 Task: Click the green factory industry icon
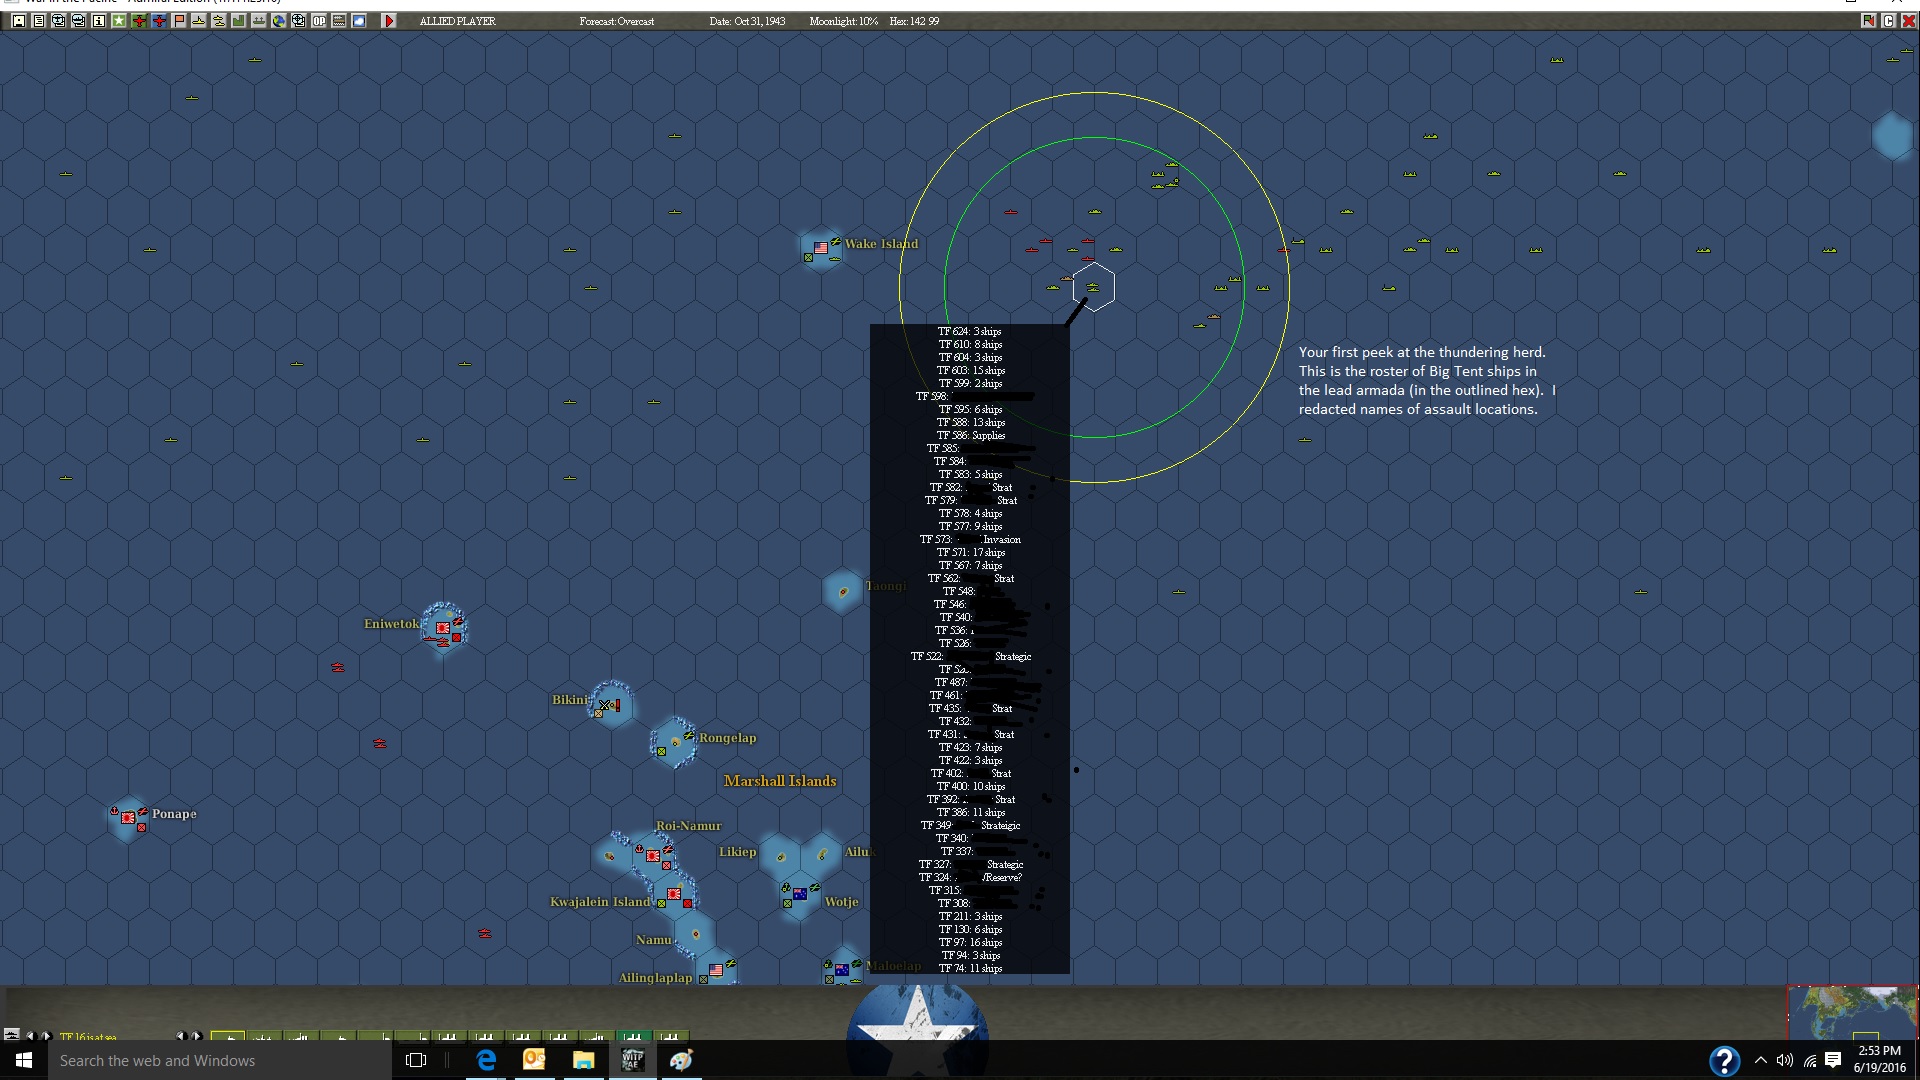pos(239,21)
